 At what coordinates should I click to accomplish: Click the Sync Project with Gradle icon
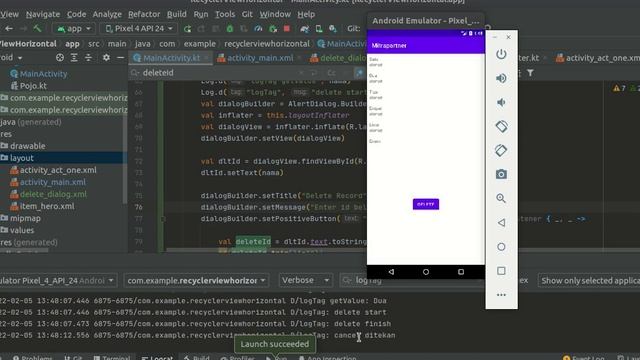coord(304,29)
